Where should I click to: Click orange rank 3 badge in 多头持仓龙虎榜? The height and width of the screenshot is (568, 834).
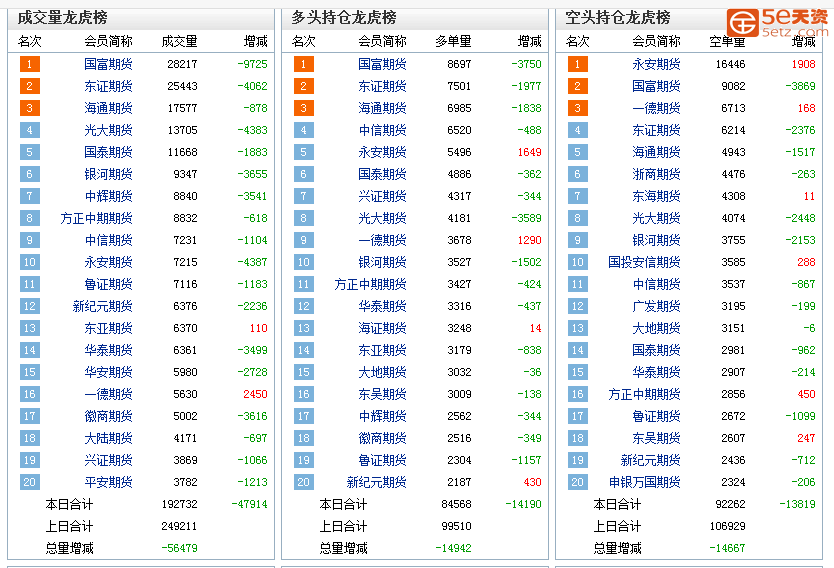point(303,108)
